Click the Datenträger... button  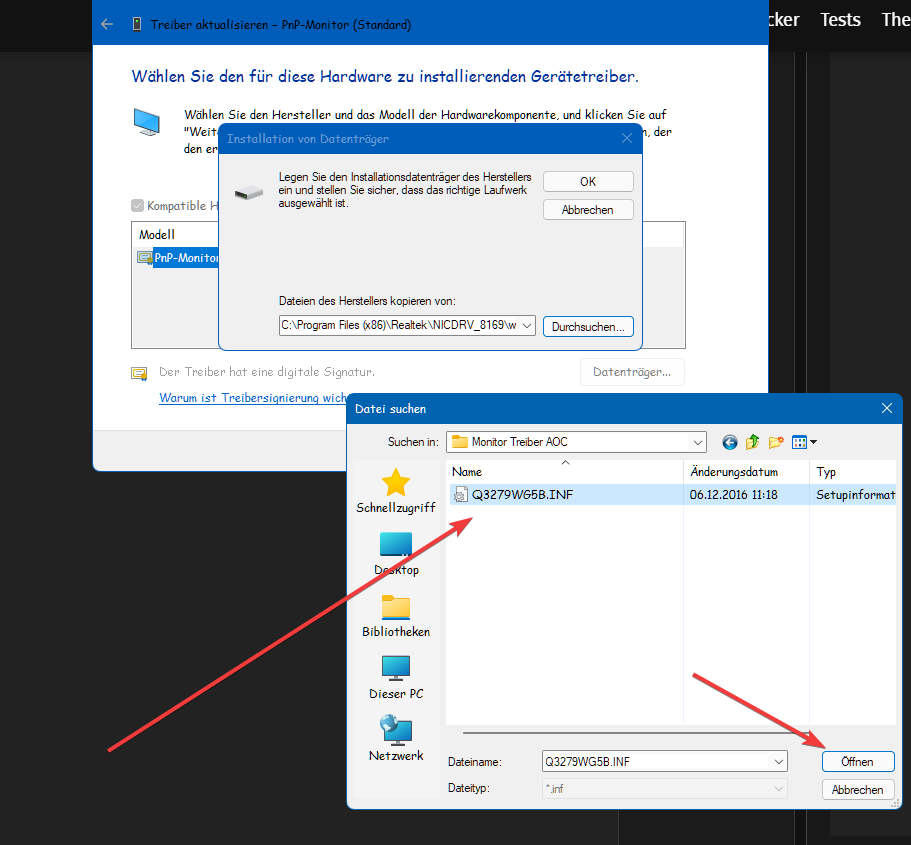pos(632,372)
